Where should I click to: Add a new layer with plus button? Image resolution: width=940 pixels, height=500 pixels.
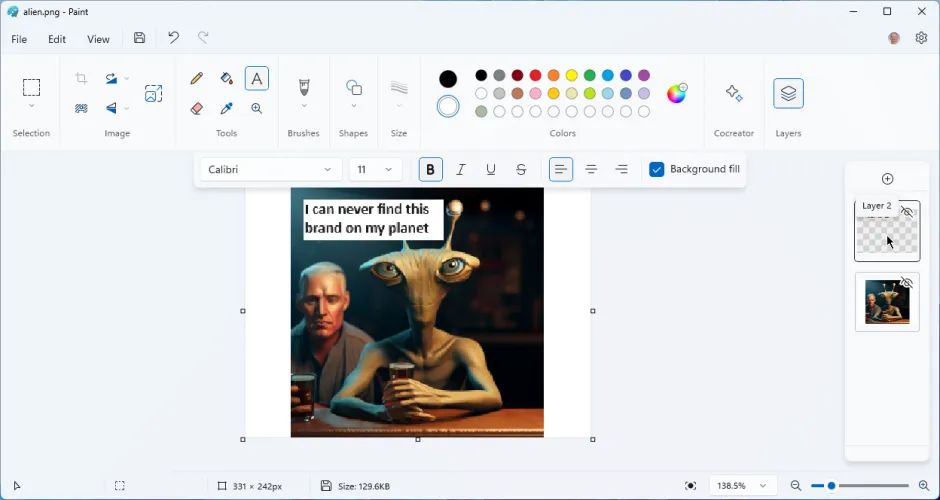(x=887, y=179)
